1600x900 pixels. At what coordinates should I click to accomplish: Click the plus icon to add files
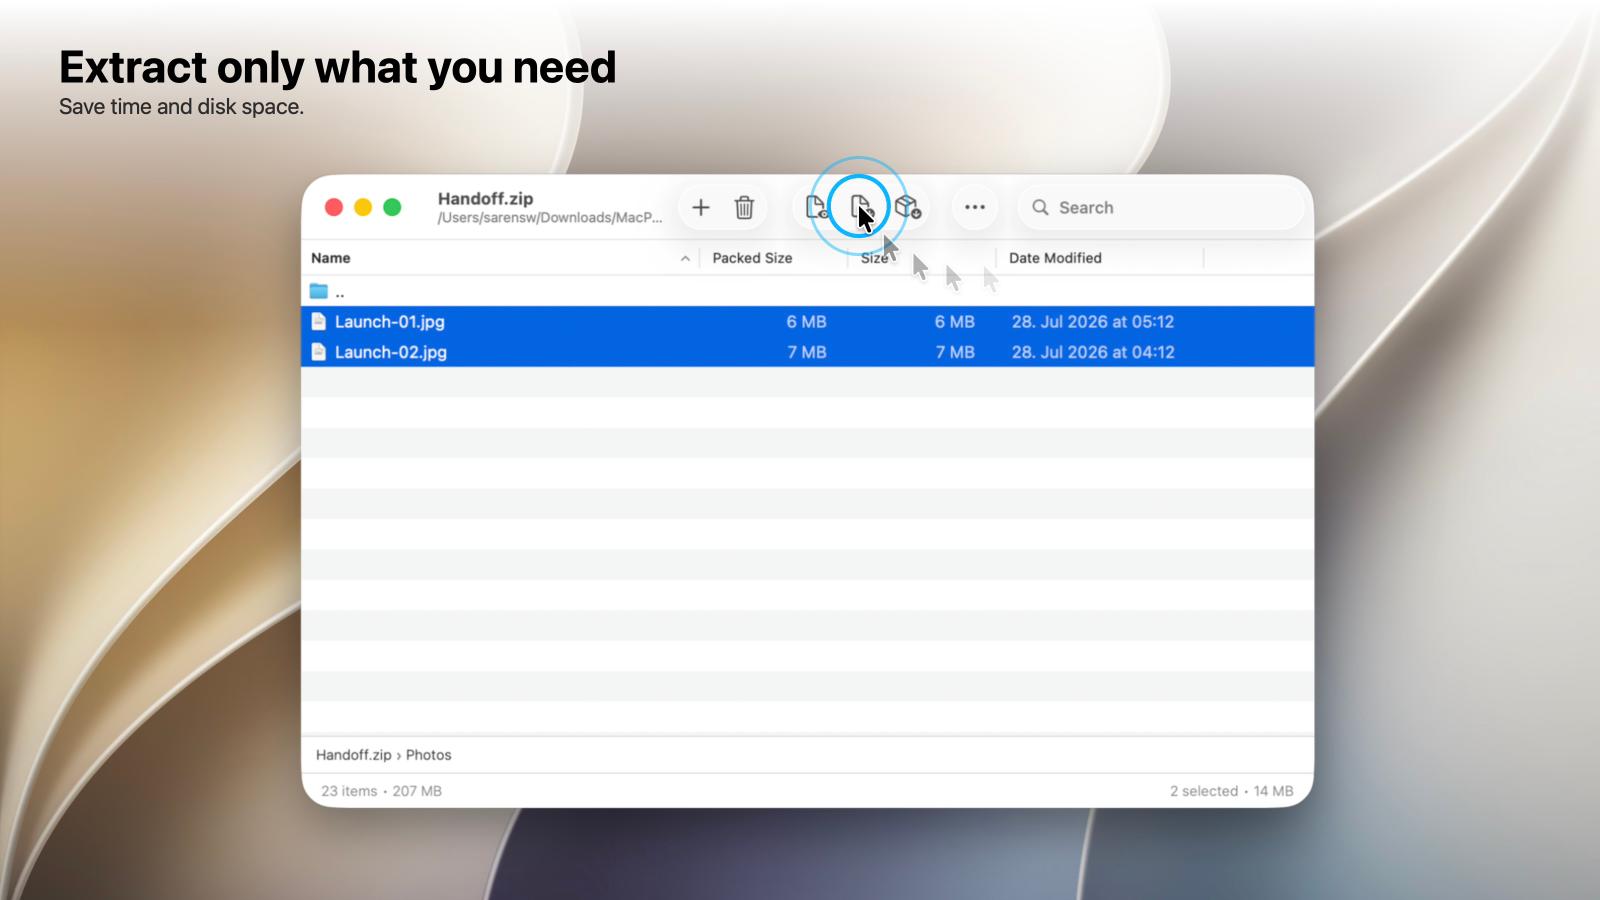(701, 207)
